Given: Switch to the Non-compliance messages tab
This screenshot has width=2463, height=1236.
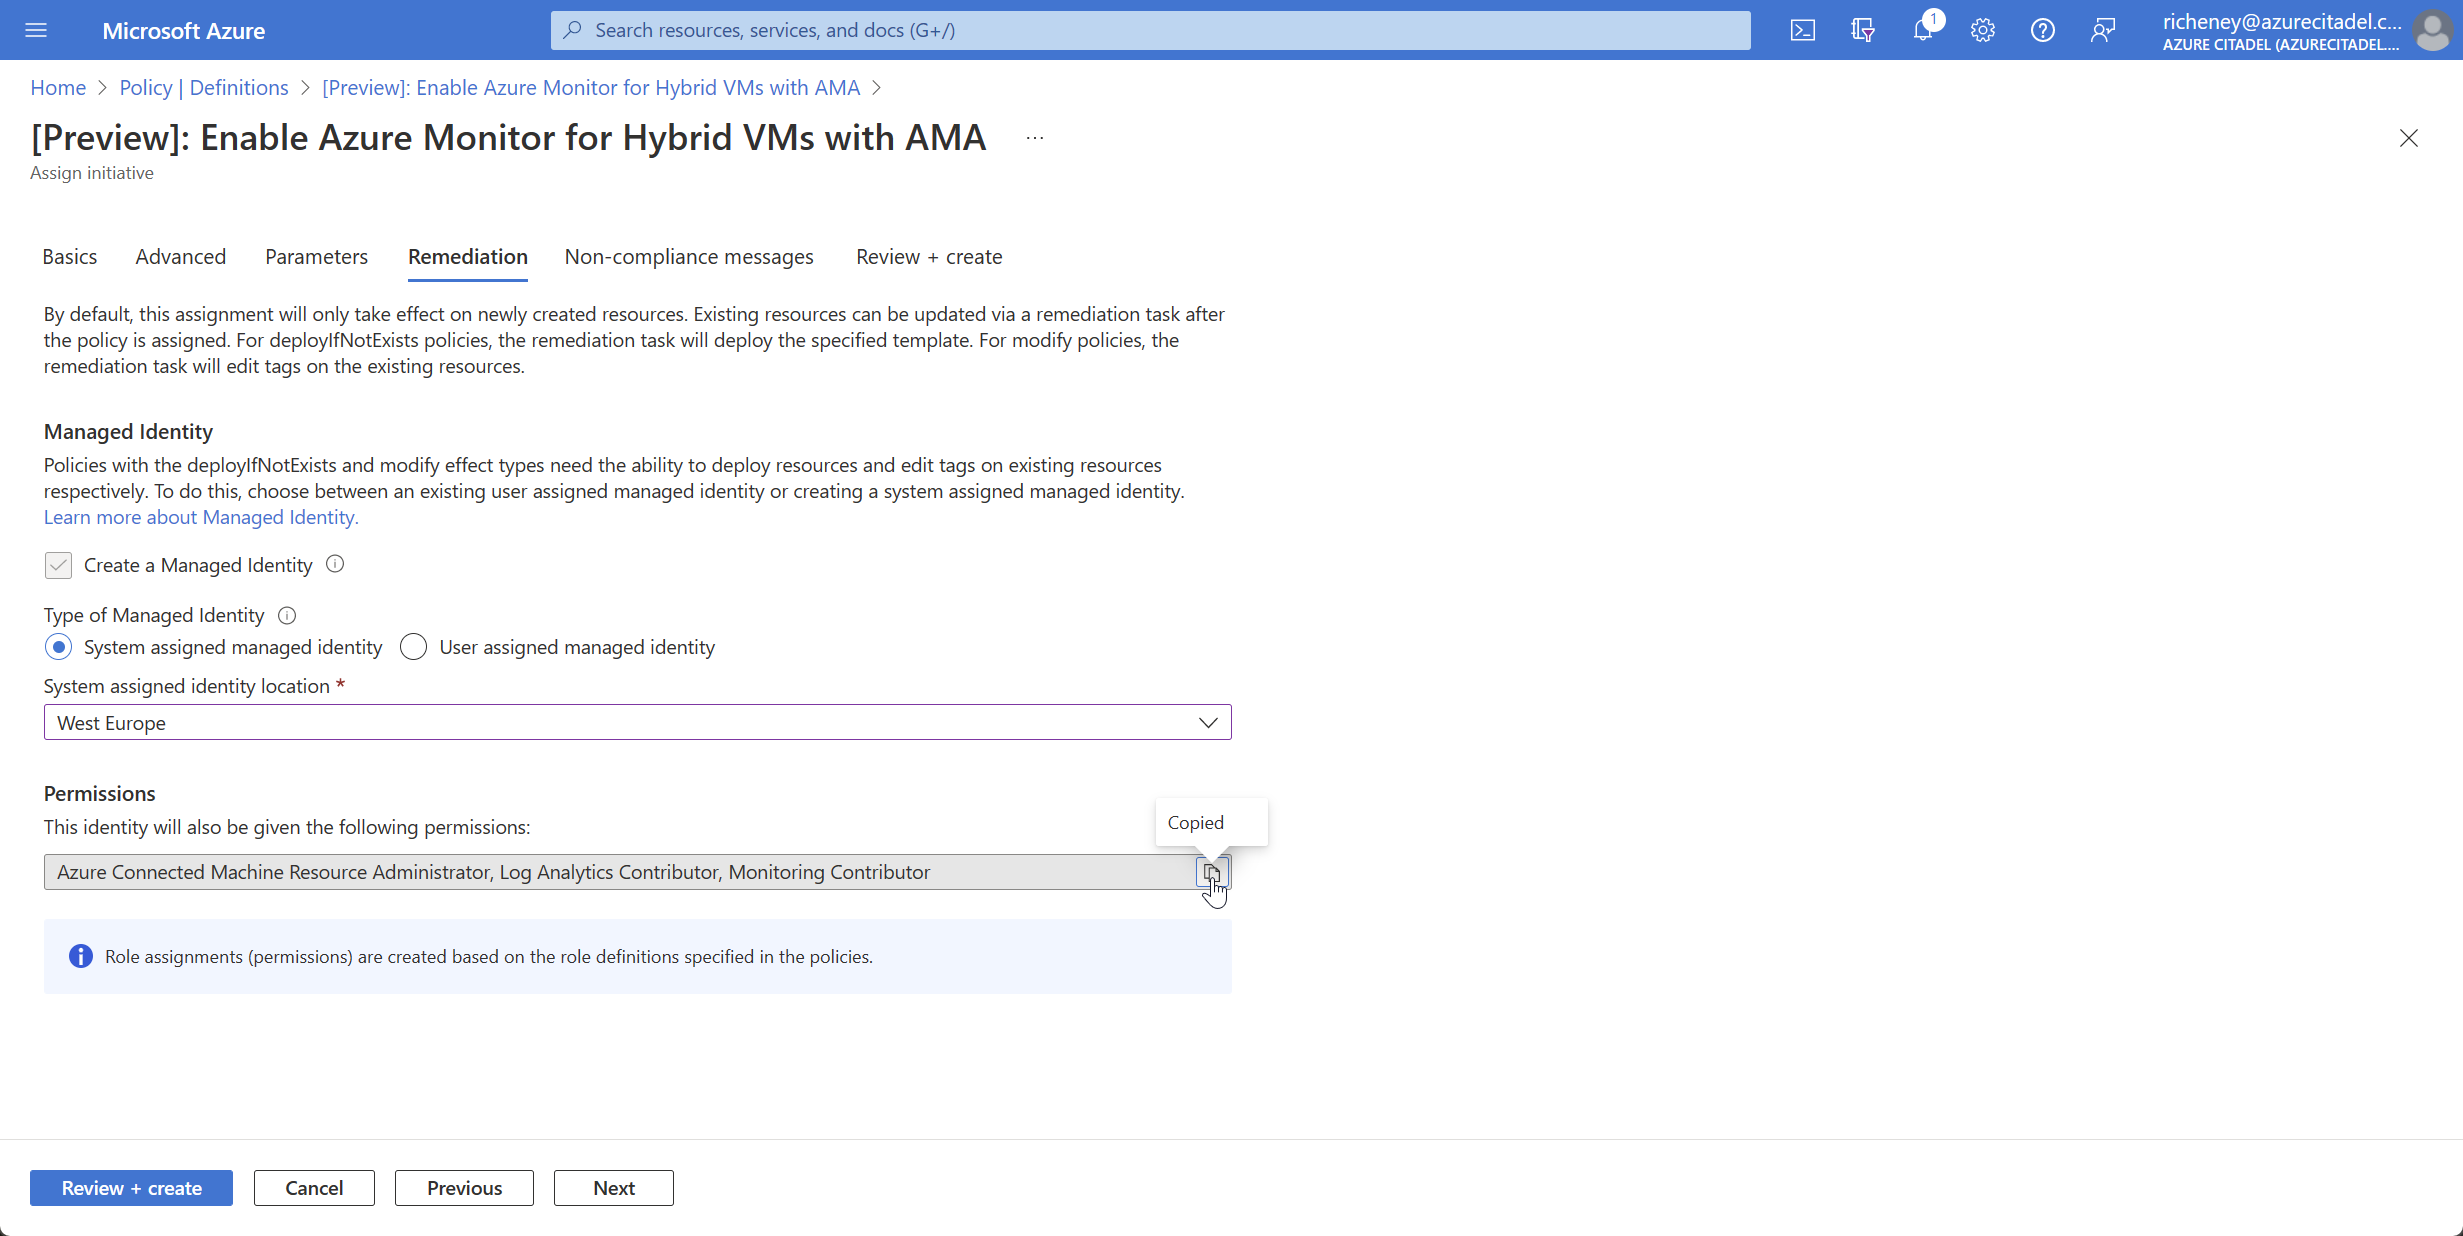Looking at the screenshot, I should point(688,257).
